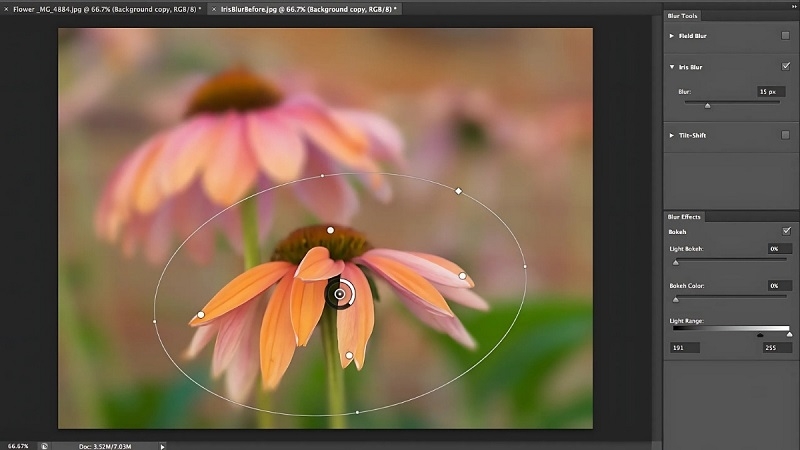Select the IrisBlurBefore.jpg document tab
The width and height of the screenshot is (800, 450).
click(305, 8)
